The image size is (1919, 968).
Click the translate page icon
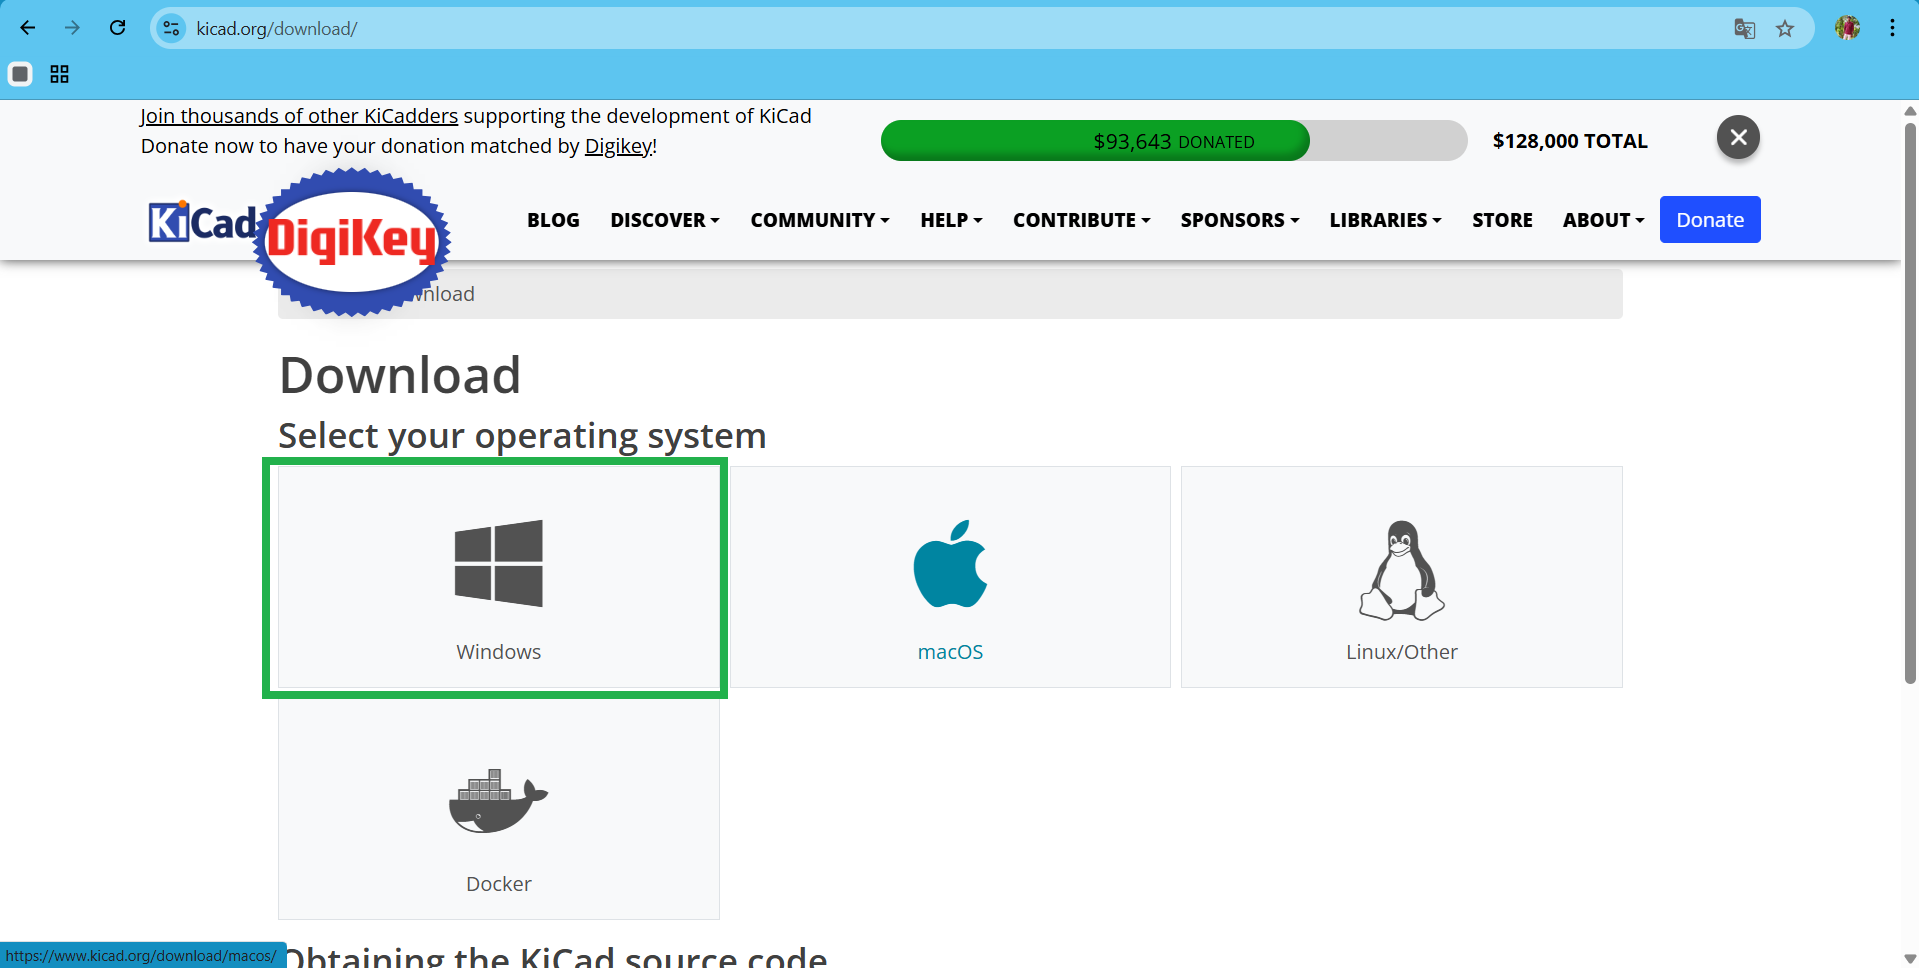pyautogui.click(x=1744, y=29)
